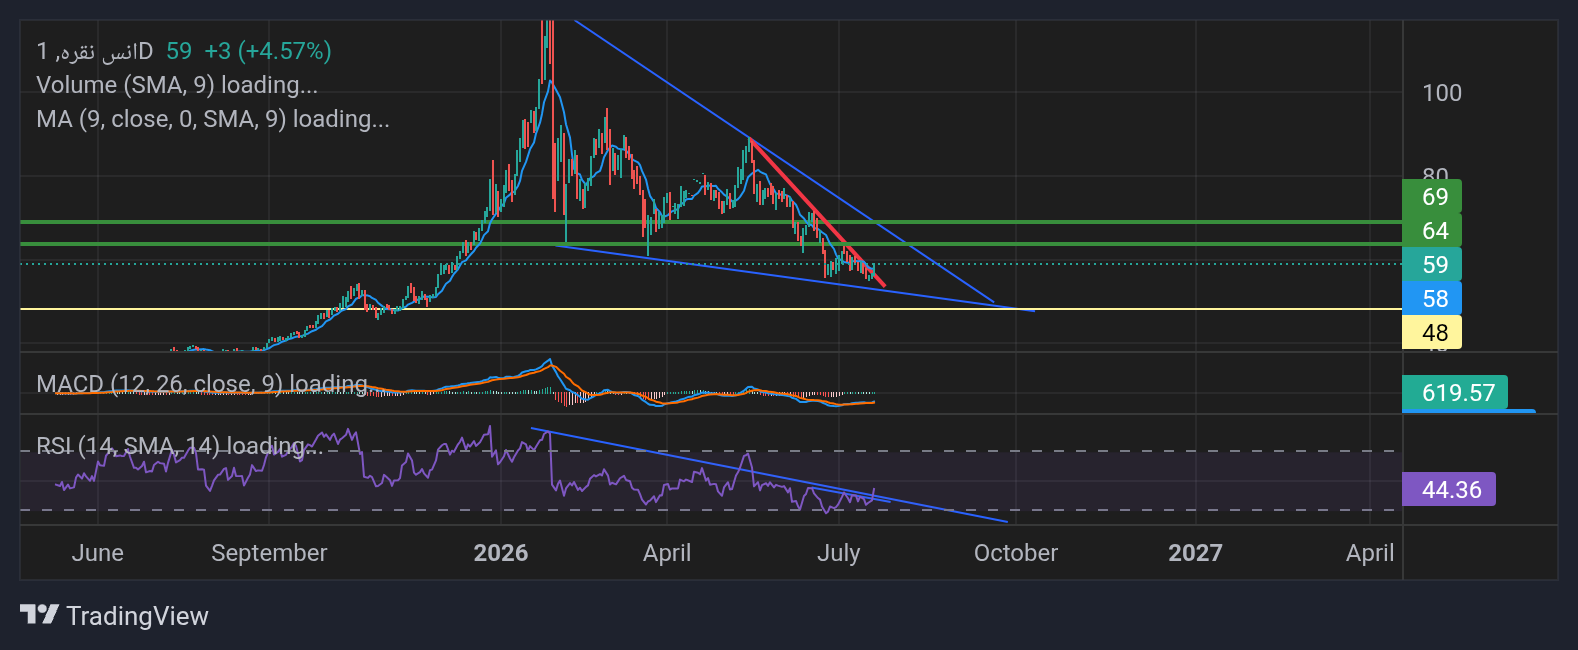
Task: Select the thick red downtrend line
Action: 817,213
